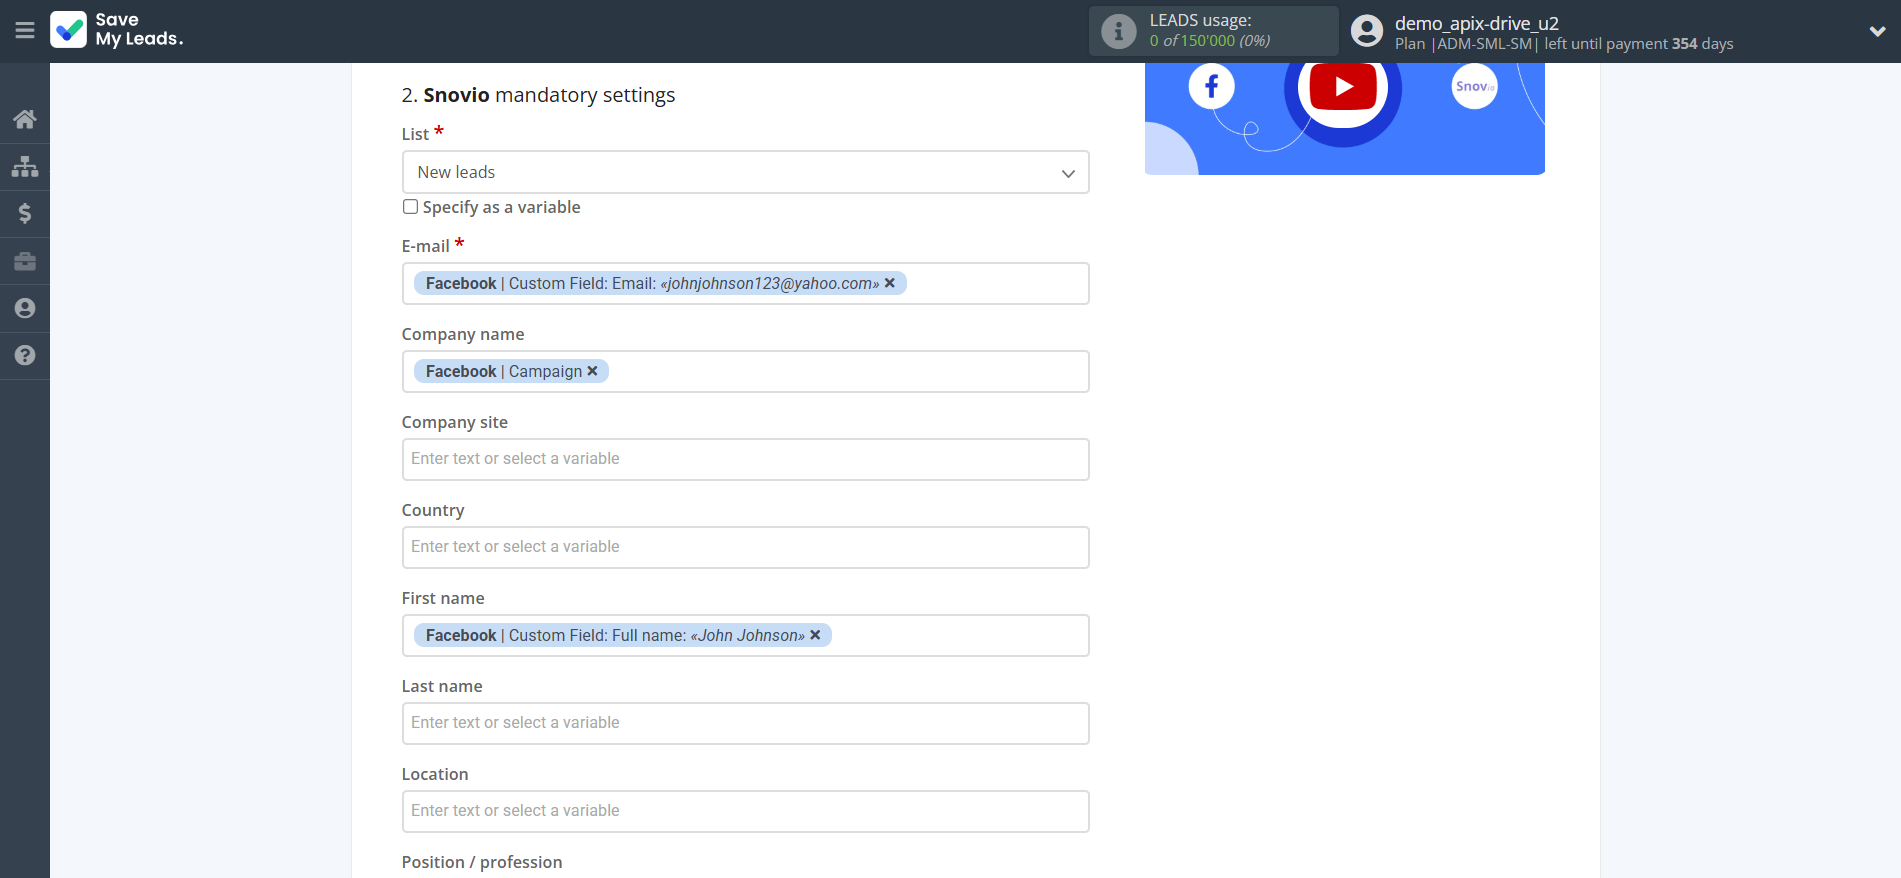Enable the Specify as a variable checkbox
Viewport: 1901px width, 878px height.
410,207
